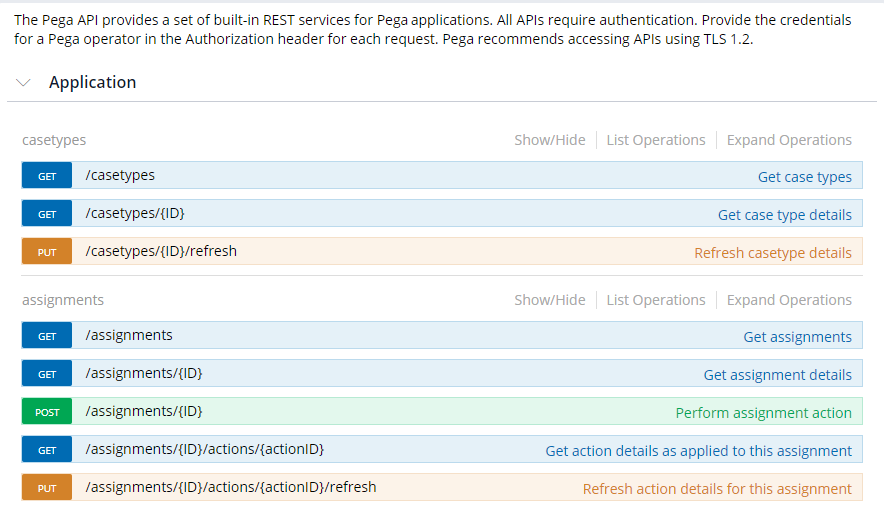Image resolution: width=884 pixels, height=508 pixels.
Task: Collapse the Application section chevron
Action: 24,83
